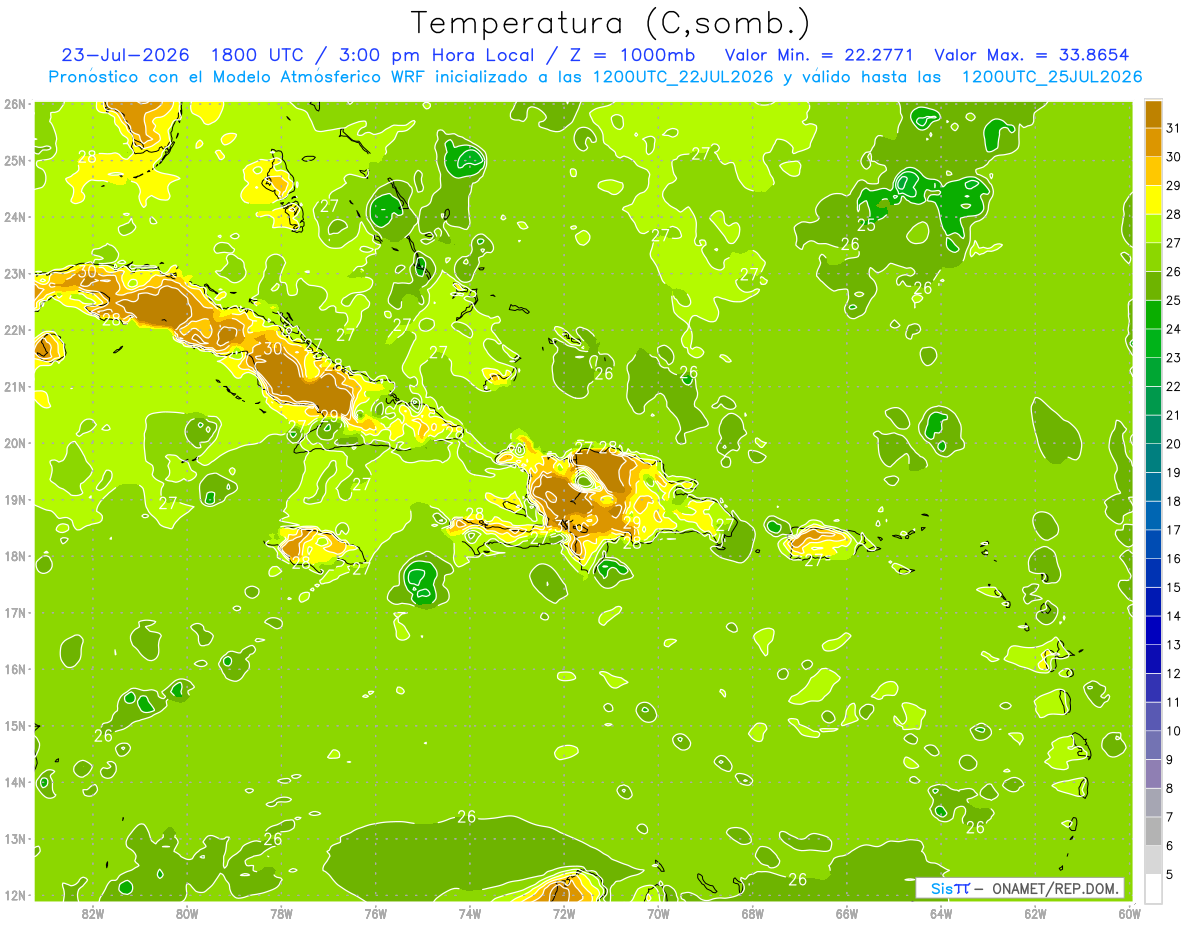Click the 26N latitude axis label
The width and height of the screenshot is (1200, 927).
coord(15,103)
